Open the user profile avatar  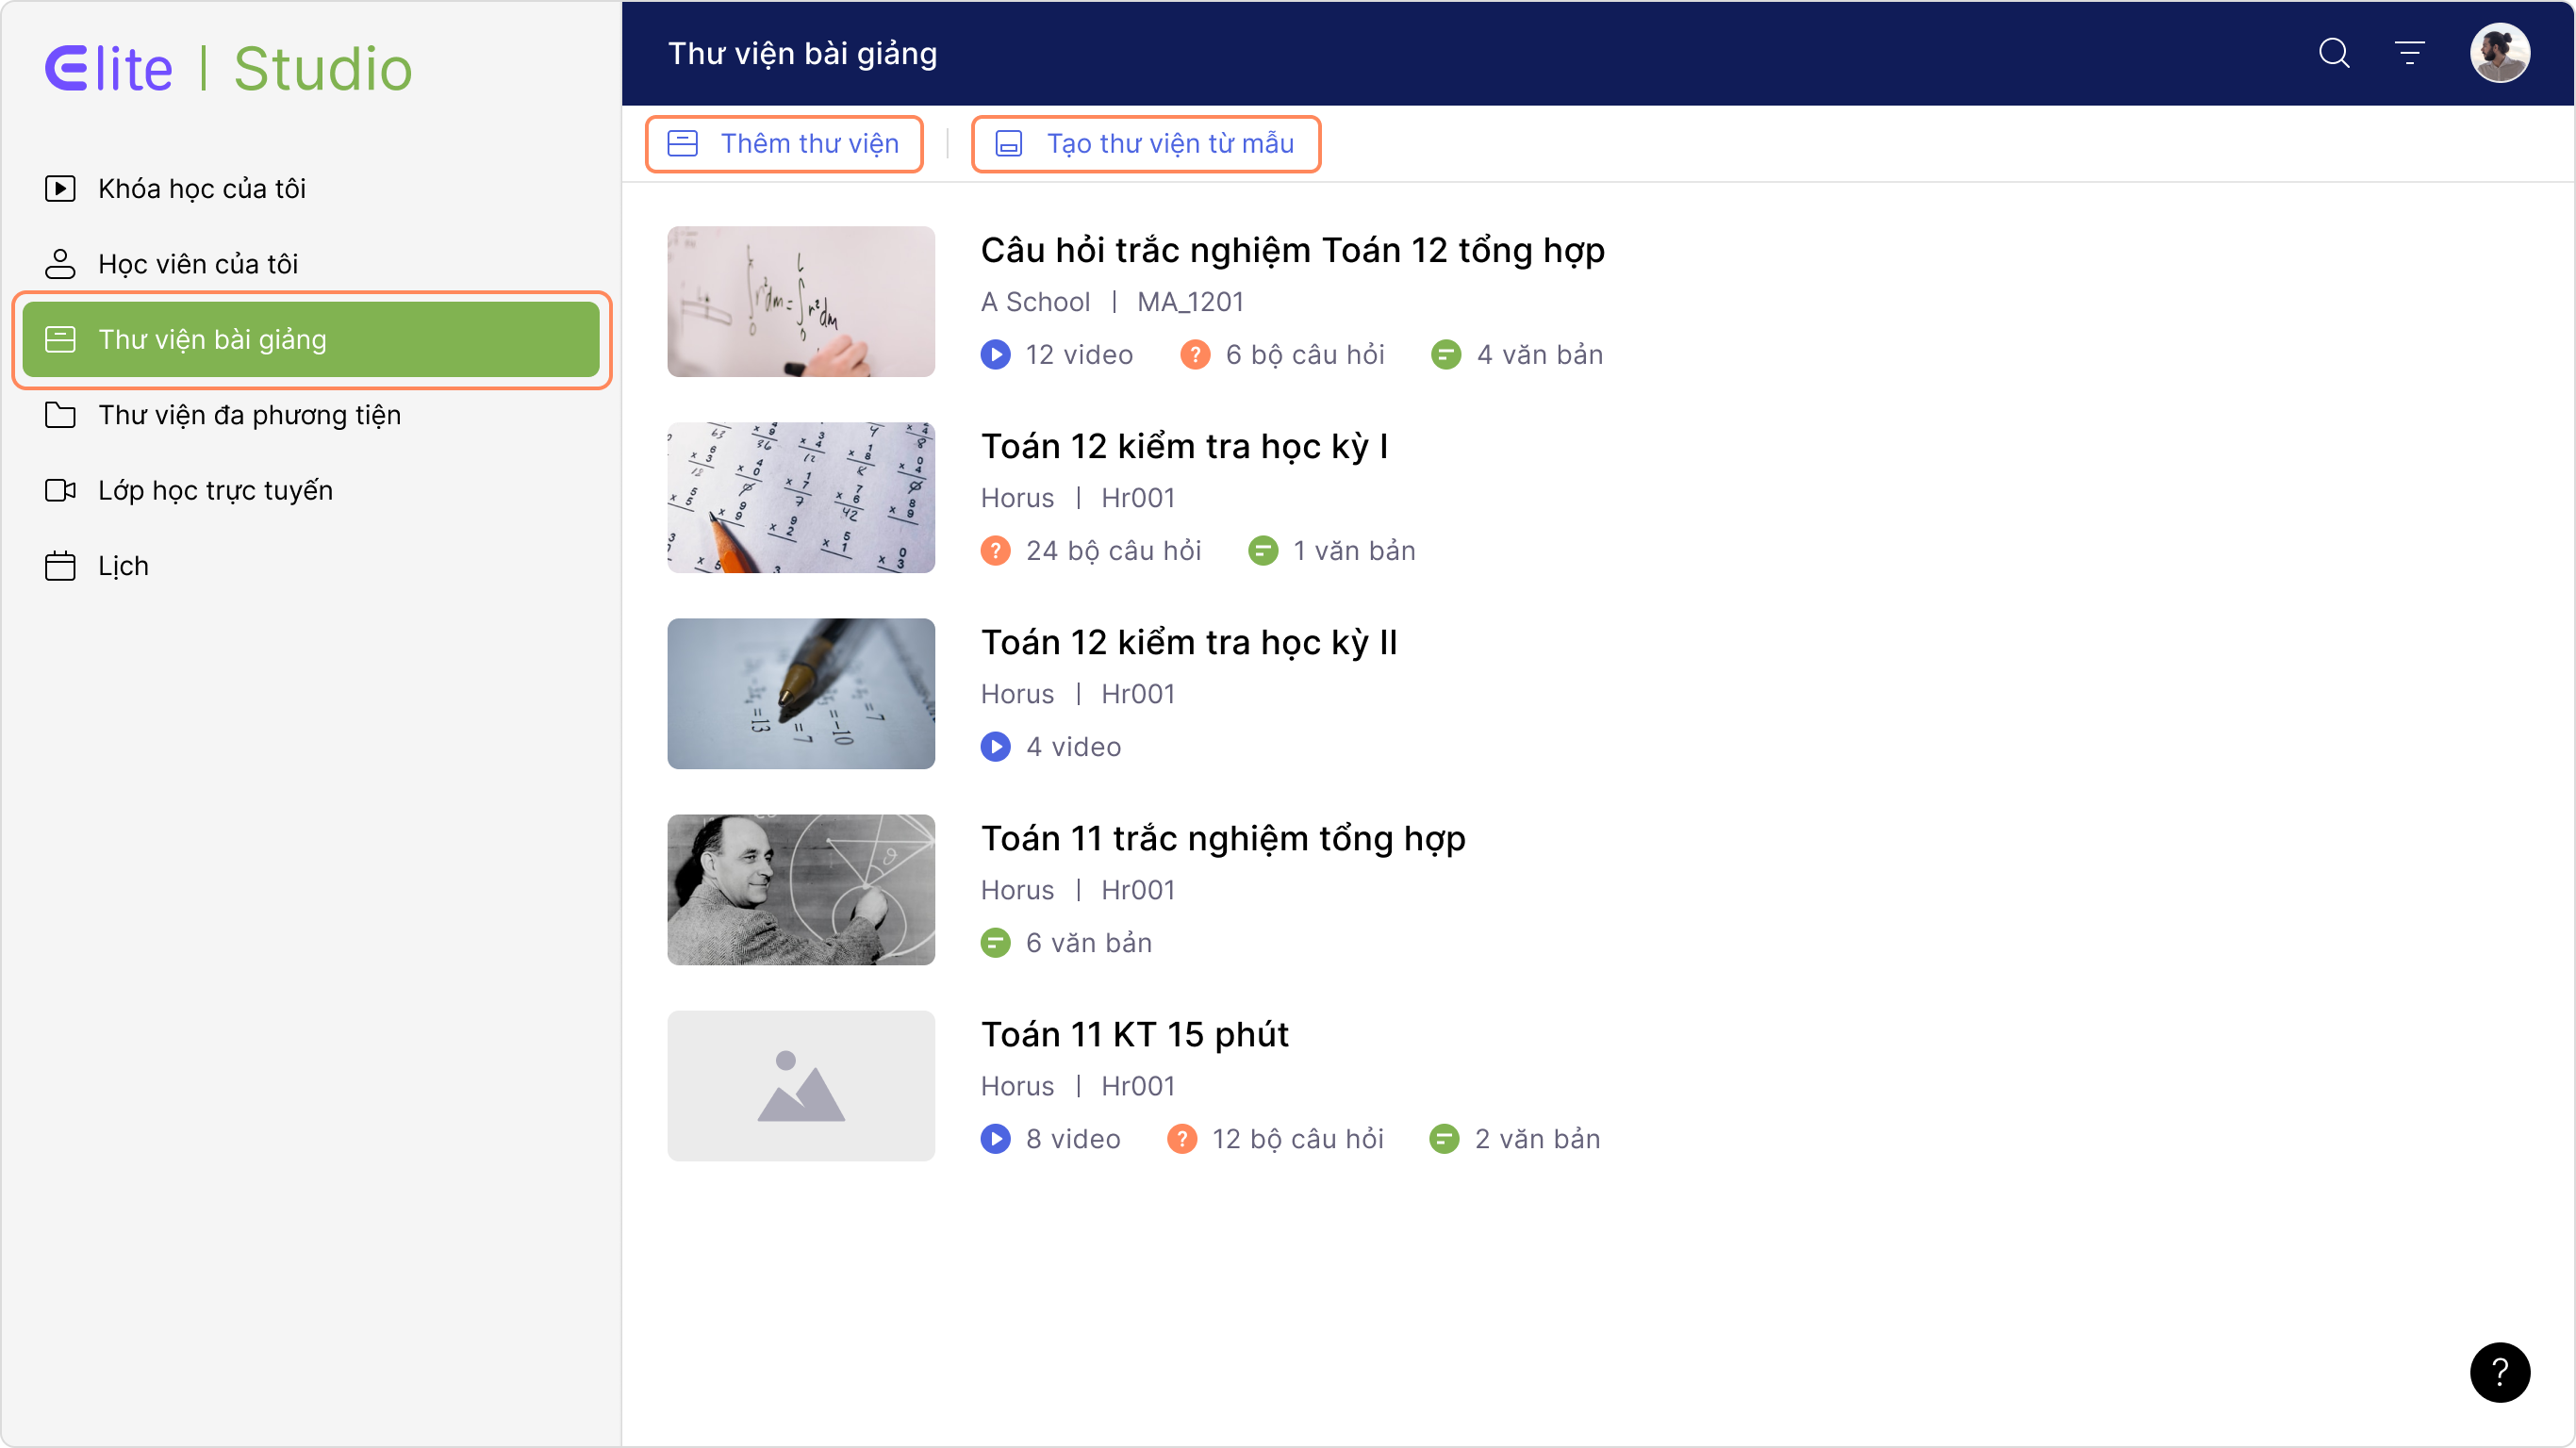[2499, 53]
